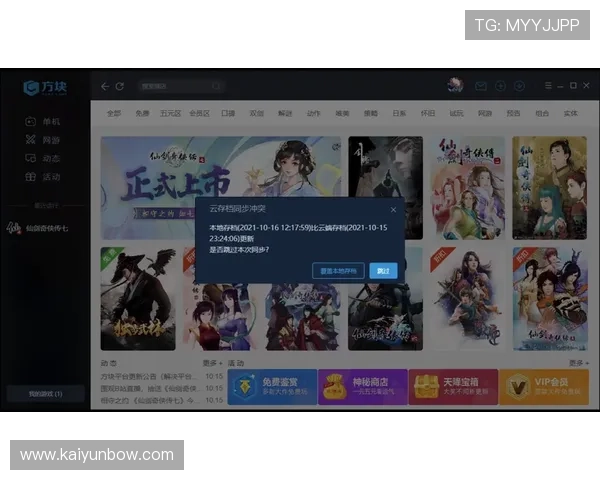Click the 方块 logo at top left
Image resolution: width=600 pixels, height=480 pixels.
[44, 88]
